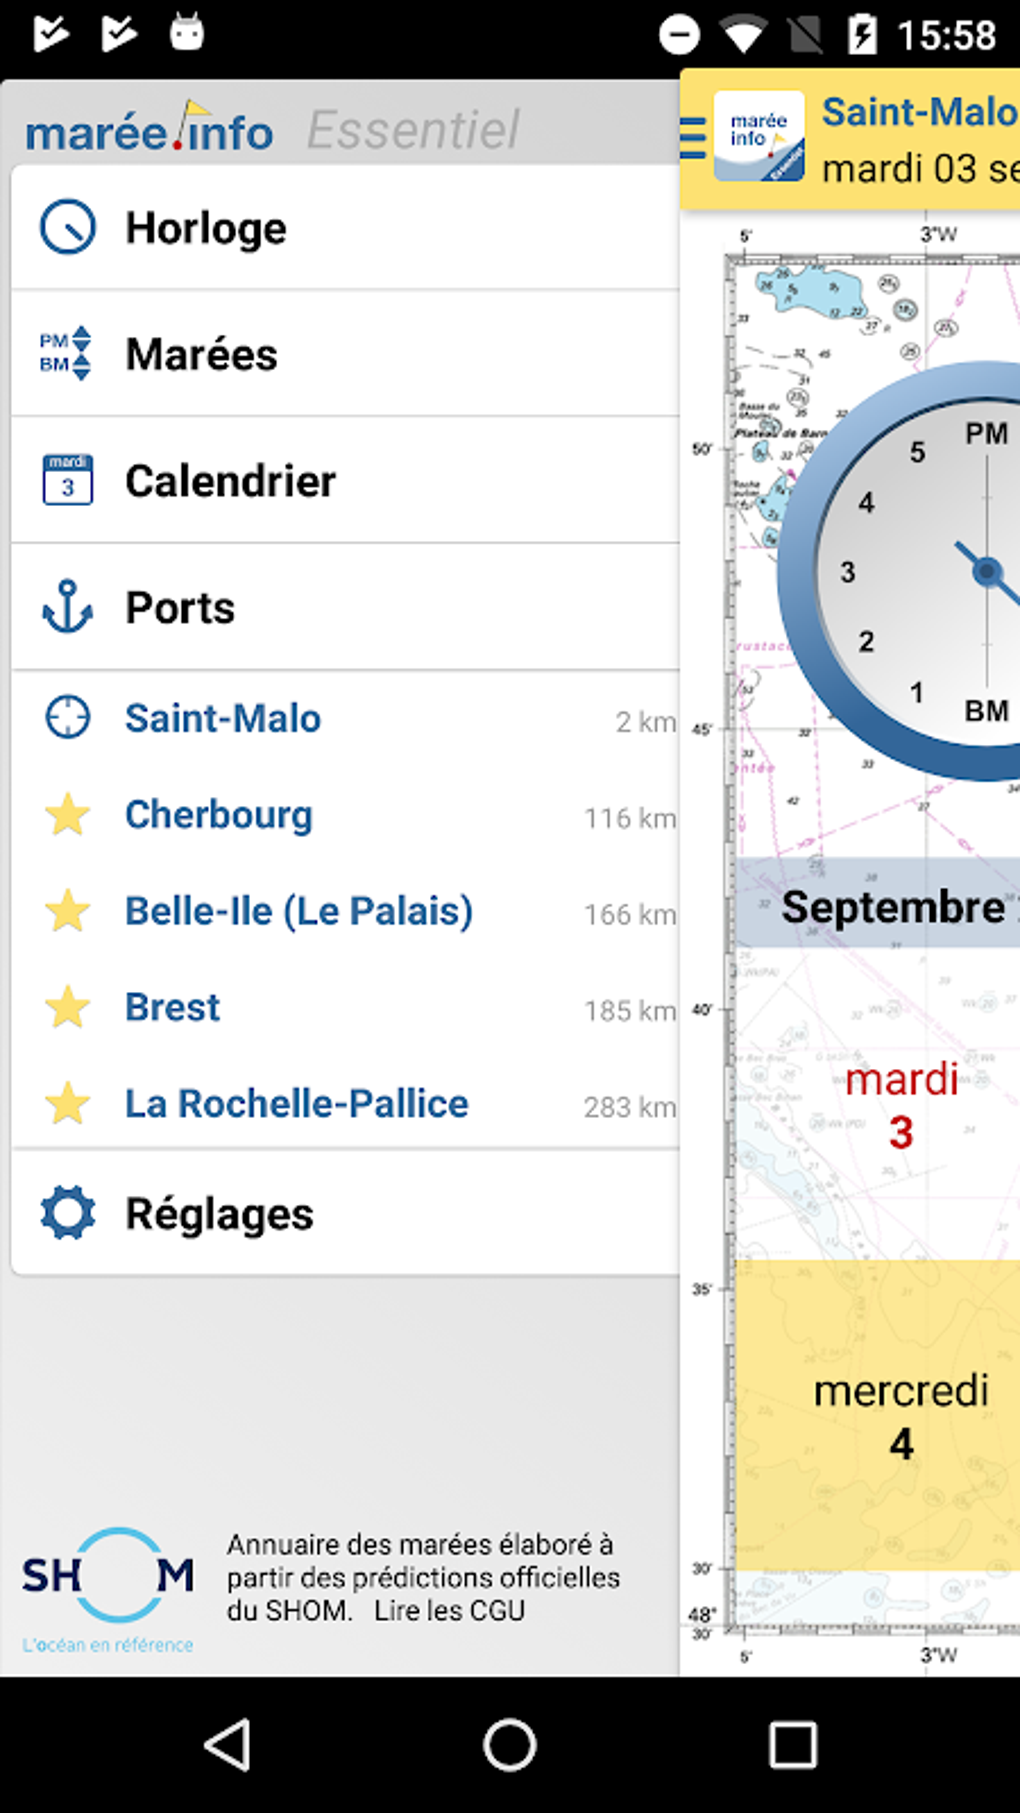The image size is (1020, 1813).
Task: Close the drawer with the hamburger icon
Action: click(x=693, y=138)
